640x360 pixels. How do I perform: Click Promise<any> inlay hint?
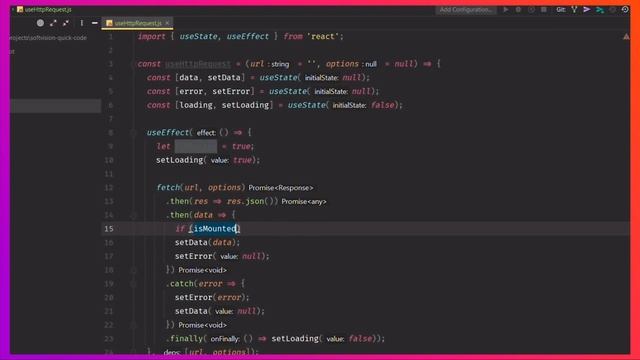(x=304, y=202)
